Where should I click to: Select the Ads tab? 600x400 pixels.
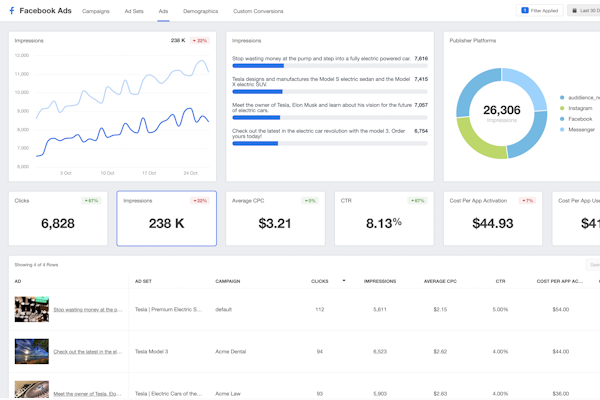coord(163,11)
